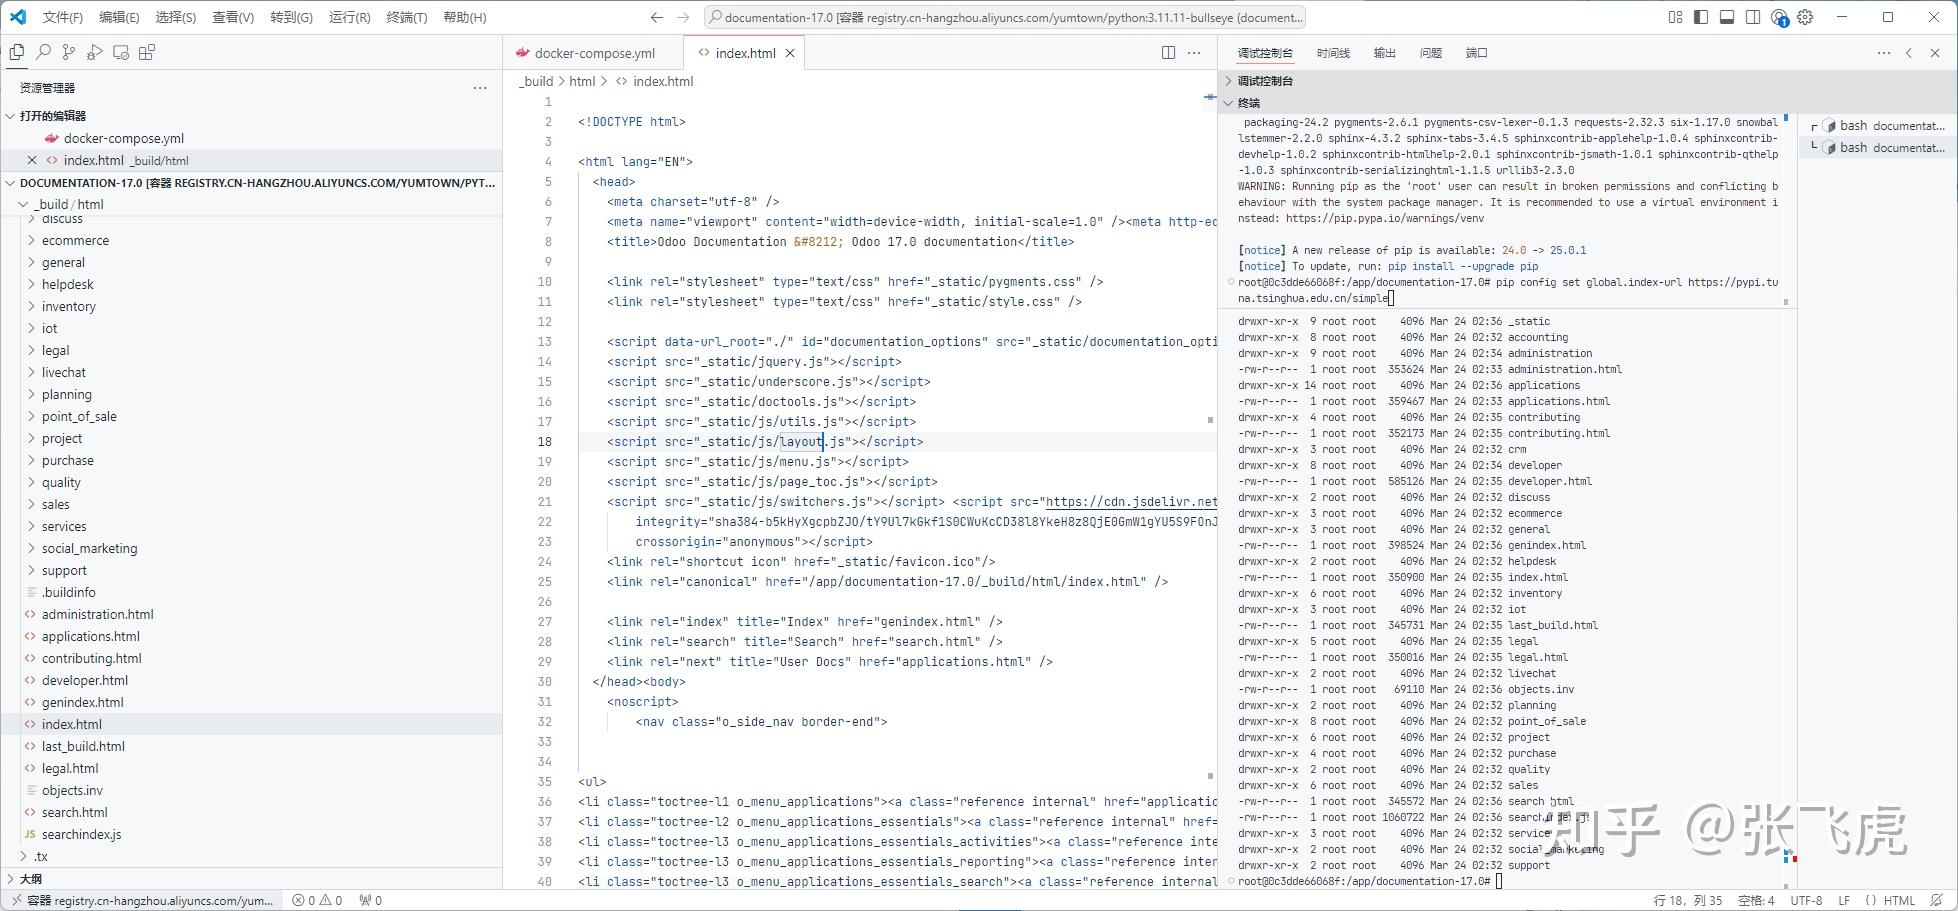The height and width of the screenshot is (911, 1958).
Task: Open the Manage gear settings
Action: pos(1805,17)
